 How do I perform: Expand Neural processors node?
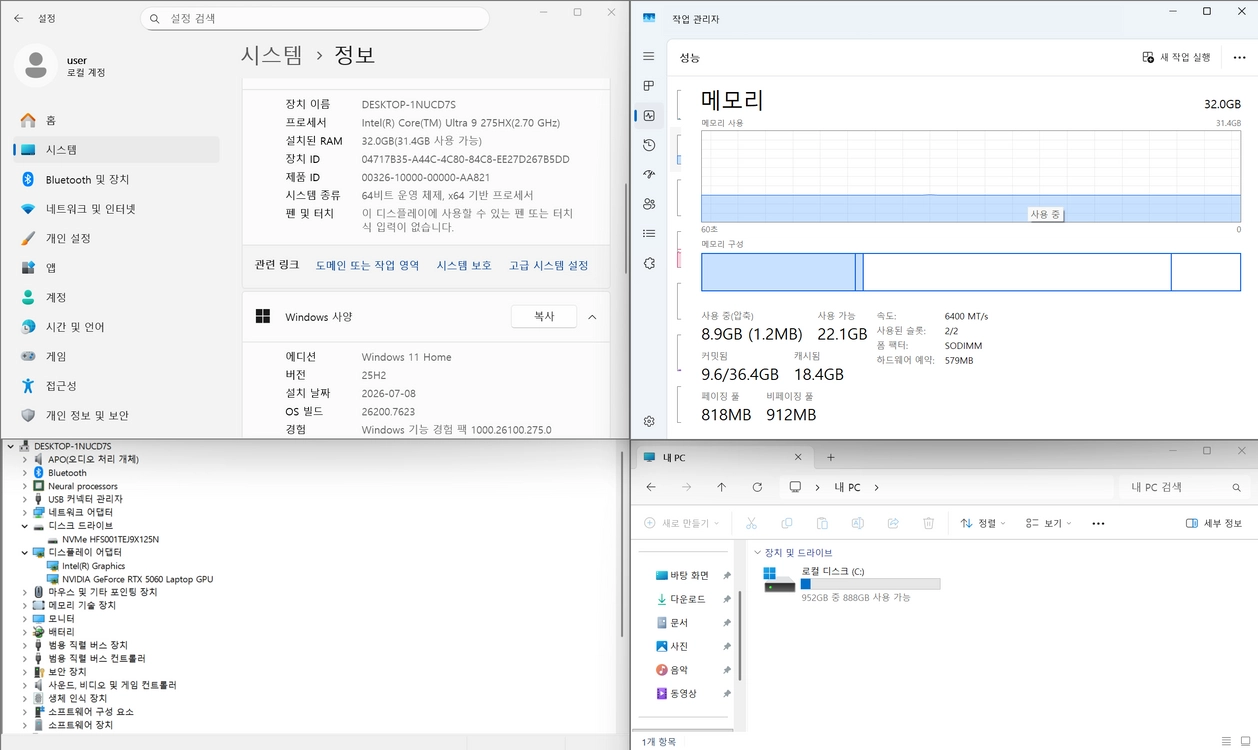[x=25, y=486]
